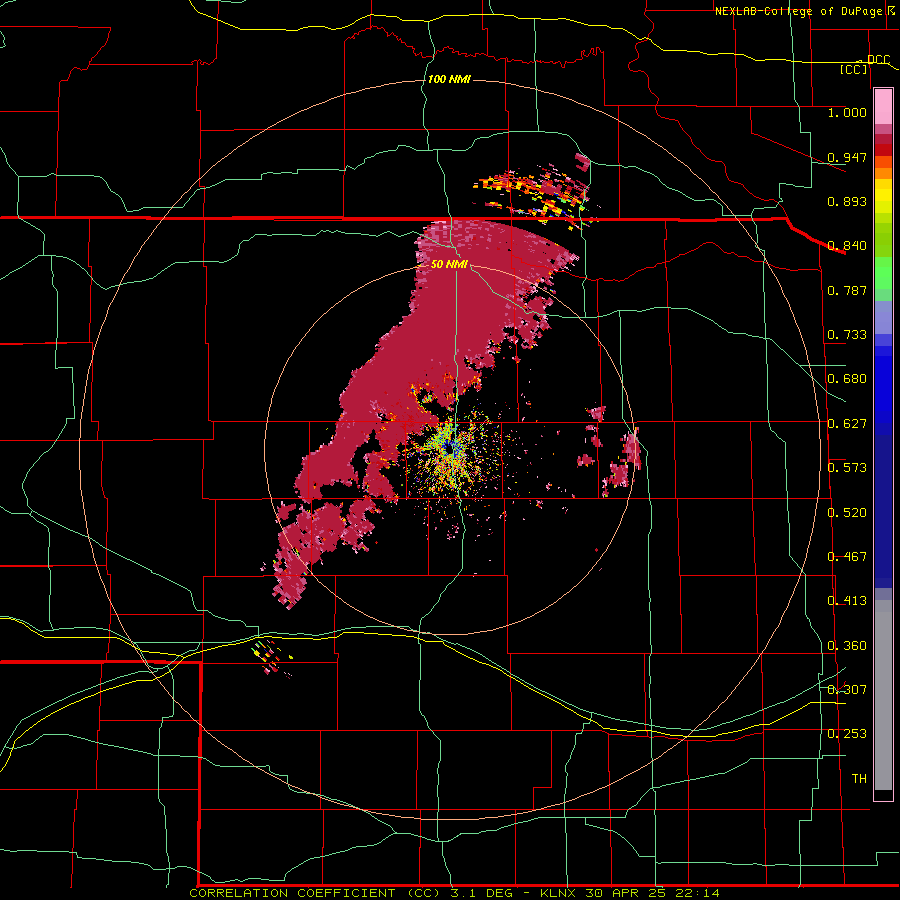Screen dimensions: 900x900
Task: Select the 0.627 color scale value
Action: (847, 424)
